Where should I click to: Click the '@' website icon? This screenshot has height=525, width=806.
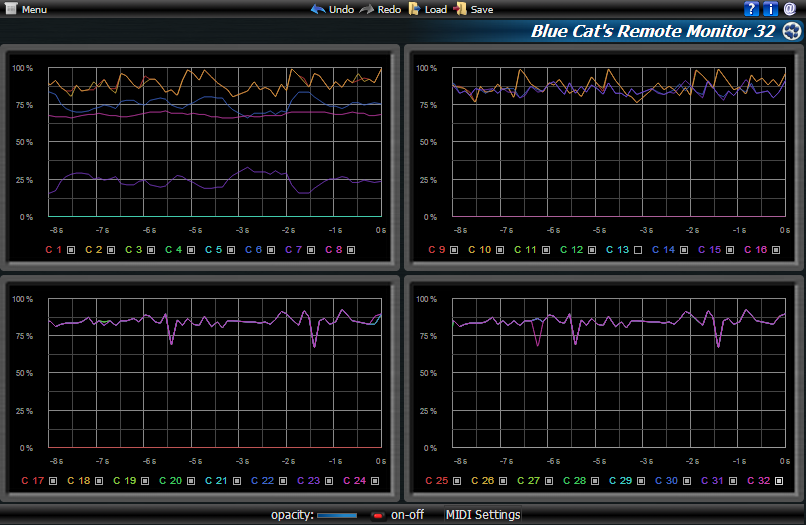(789, 9)
